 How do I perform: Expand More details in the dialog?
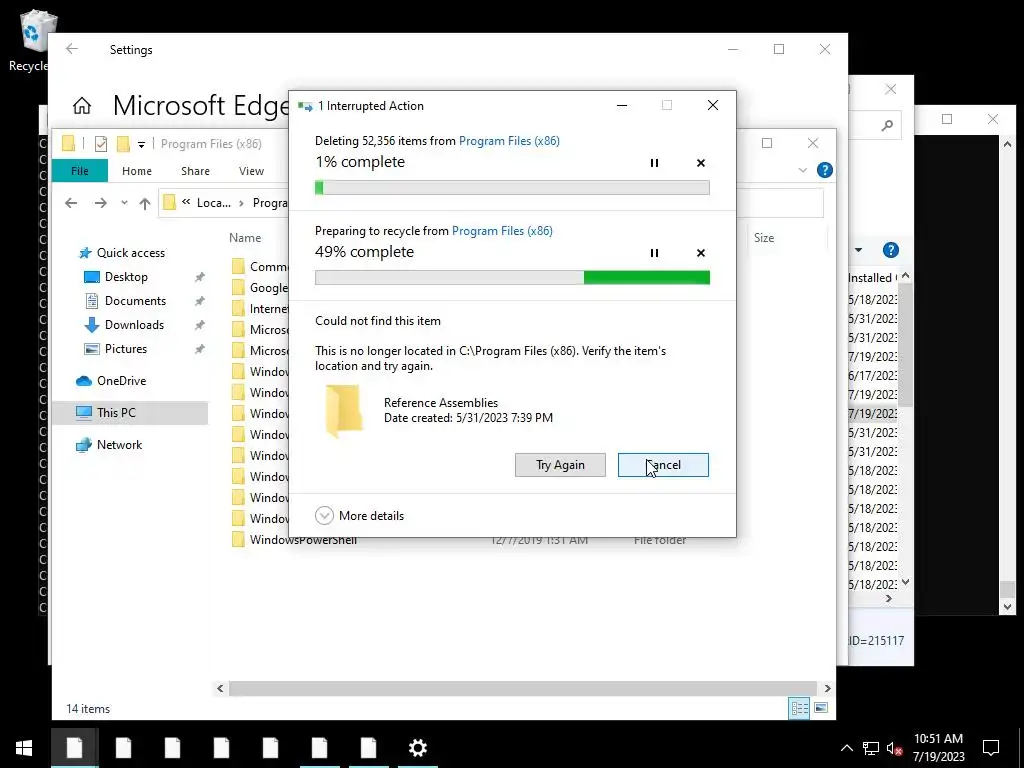pyautogui.click(x=360, y=516)
